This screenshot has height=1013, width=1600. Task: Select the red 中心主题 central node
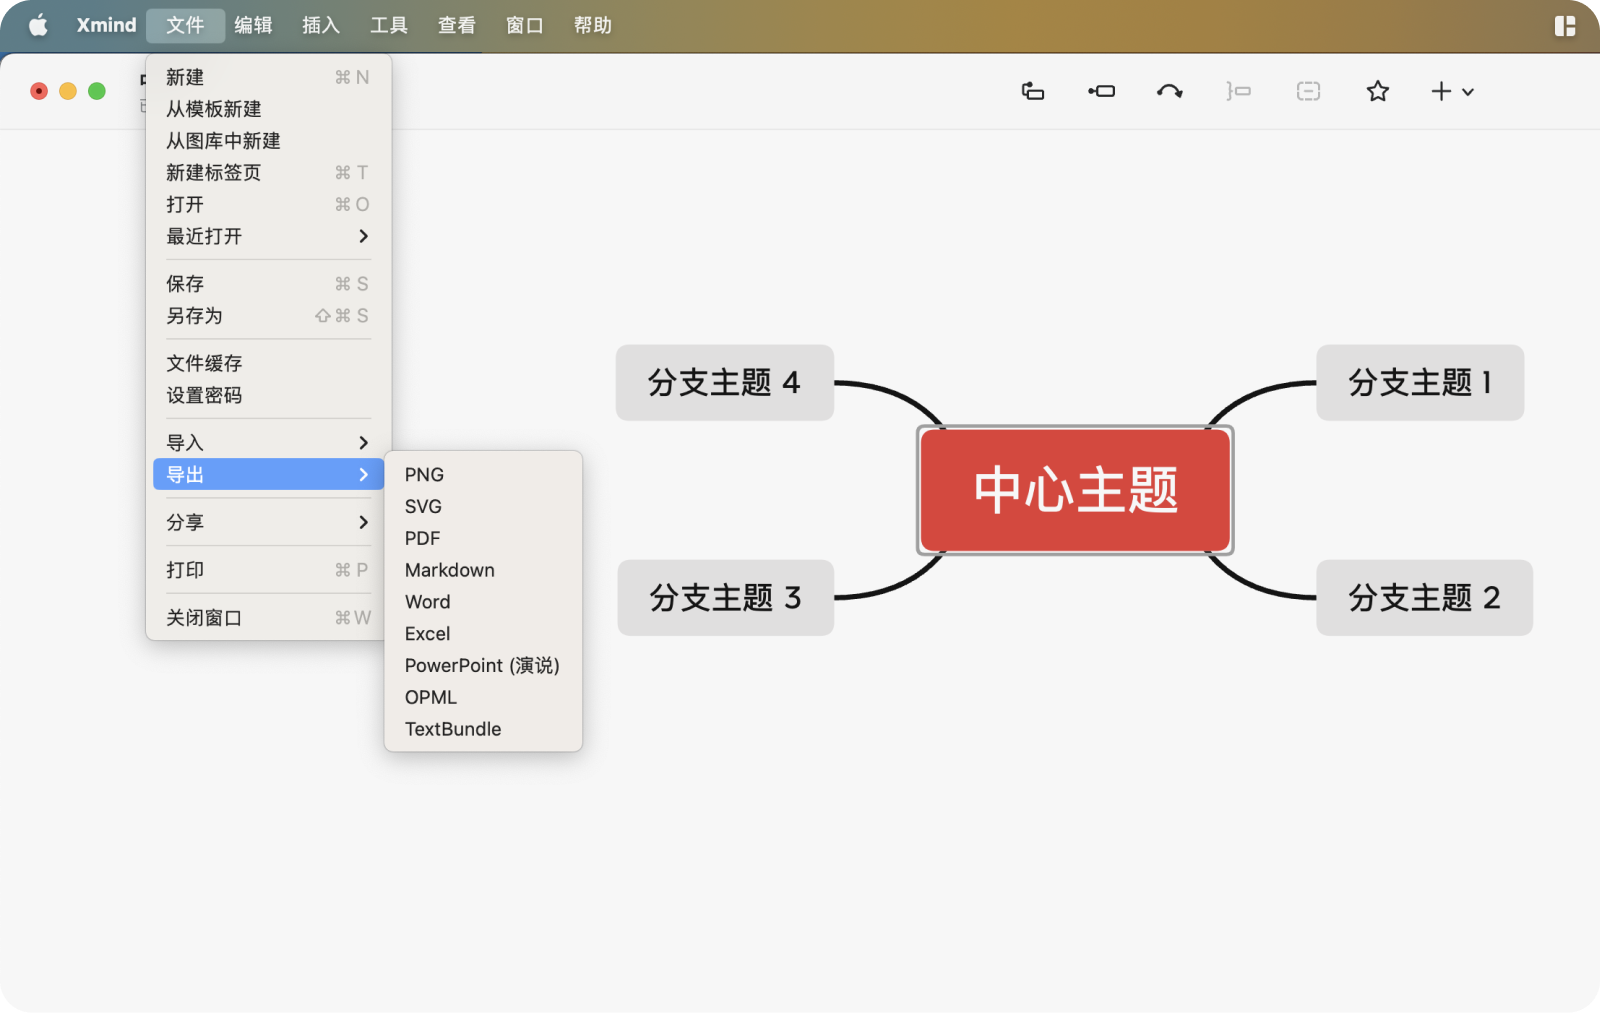[1075, 490]
